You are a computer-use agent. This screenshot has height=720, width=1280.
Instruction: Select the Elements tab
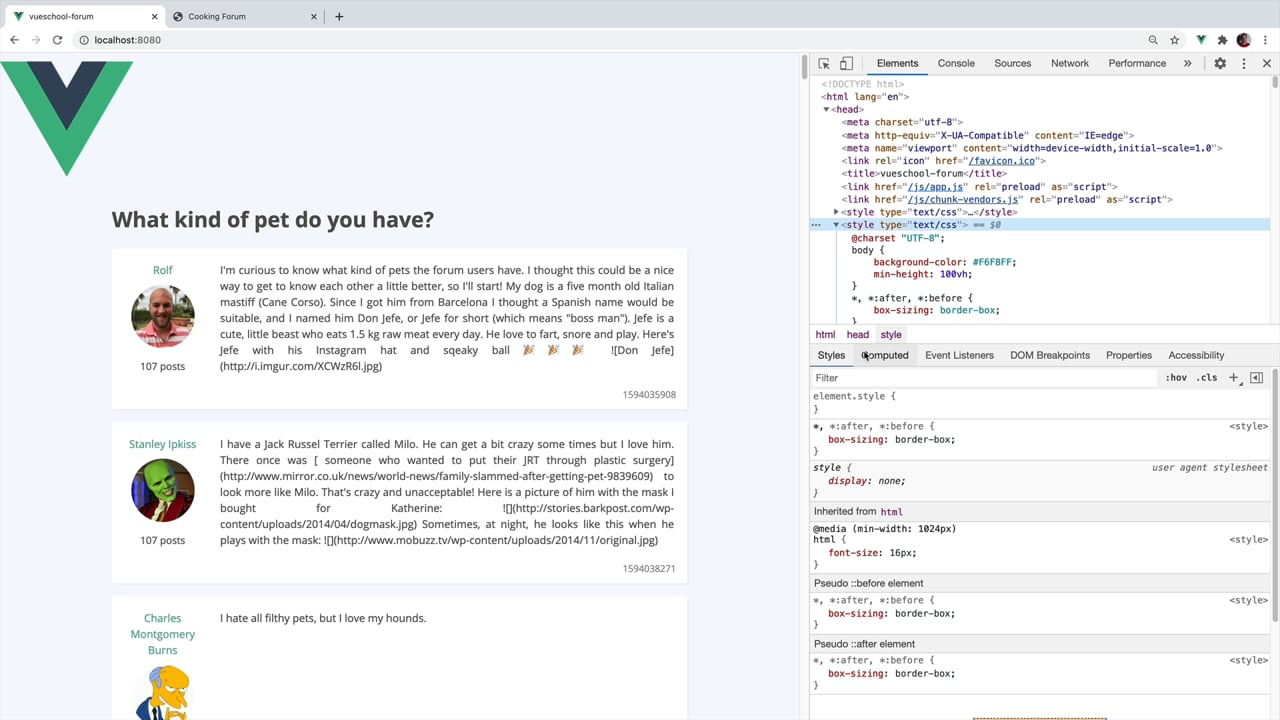coord(897,63)
